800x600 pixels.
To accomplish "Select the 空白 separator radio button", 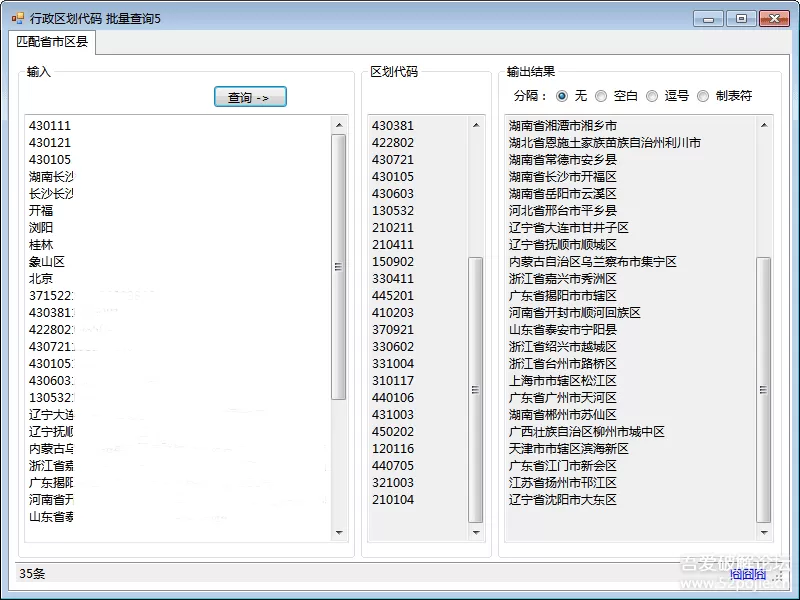I will tap(601, 96).
